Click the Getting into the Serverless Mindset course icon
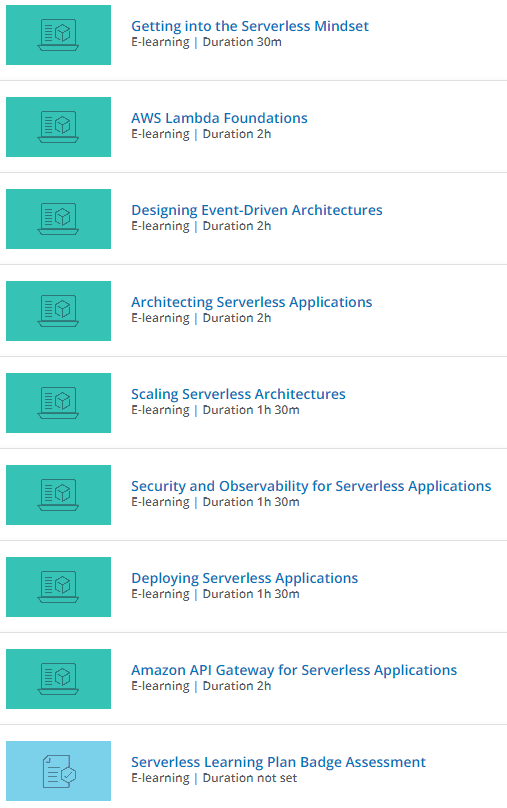 click(58, 35)
